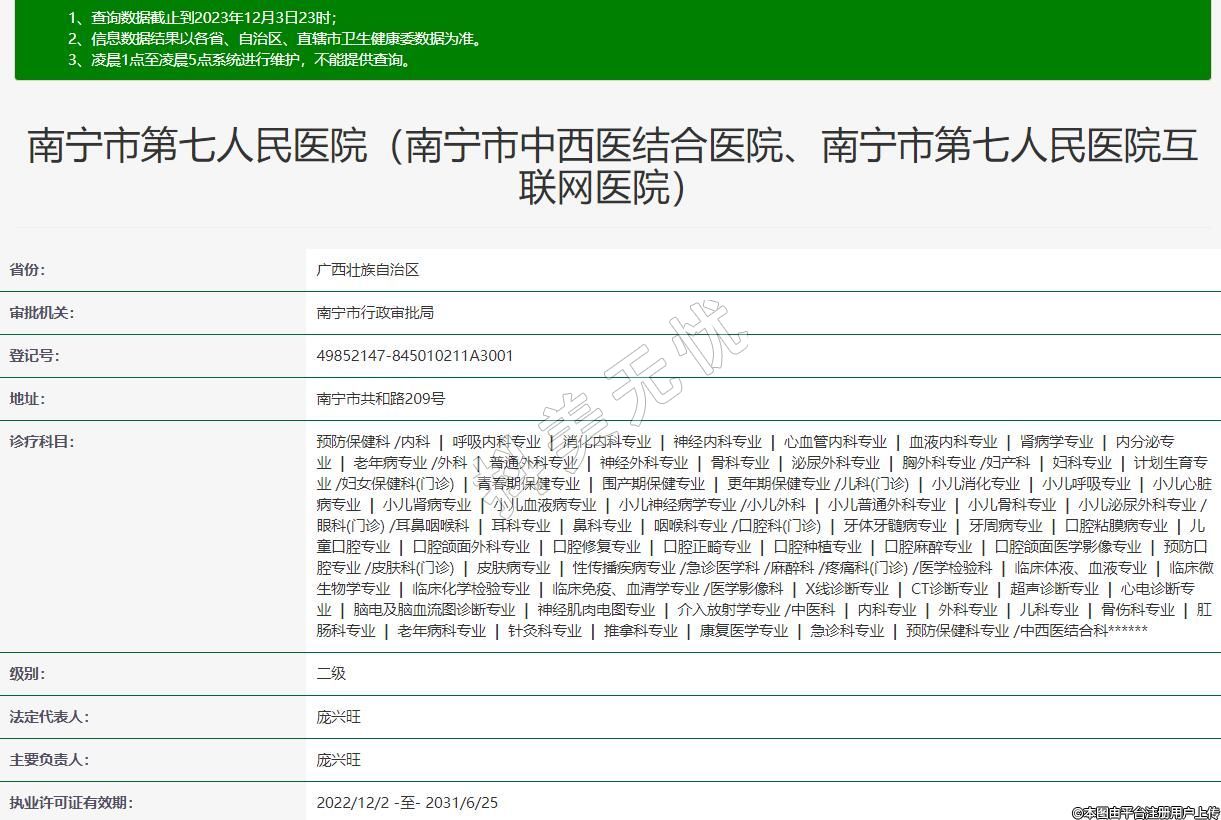
Task: Click the 南宁市行政审批局 value
Action: tap(375, 313)
